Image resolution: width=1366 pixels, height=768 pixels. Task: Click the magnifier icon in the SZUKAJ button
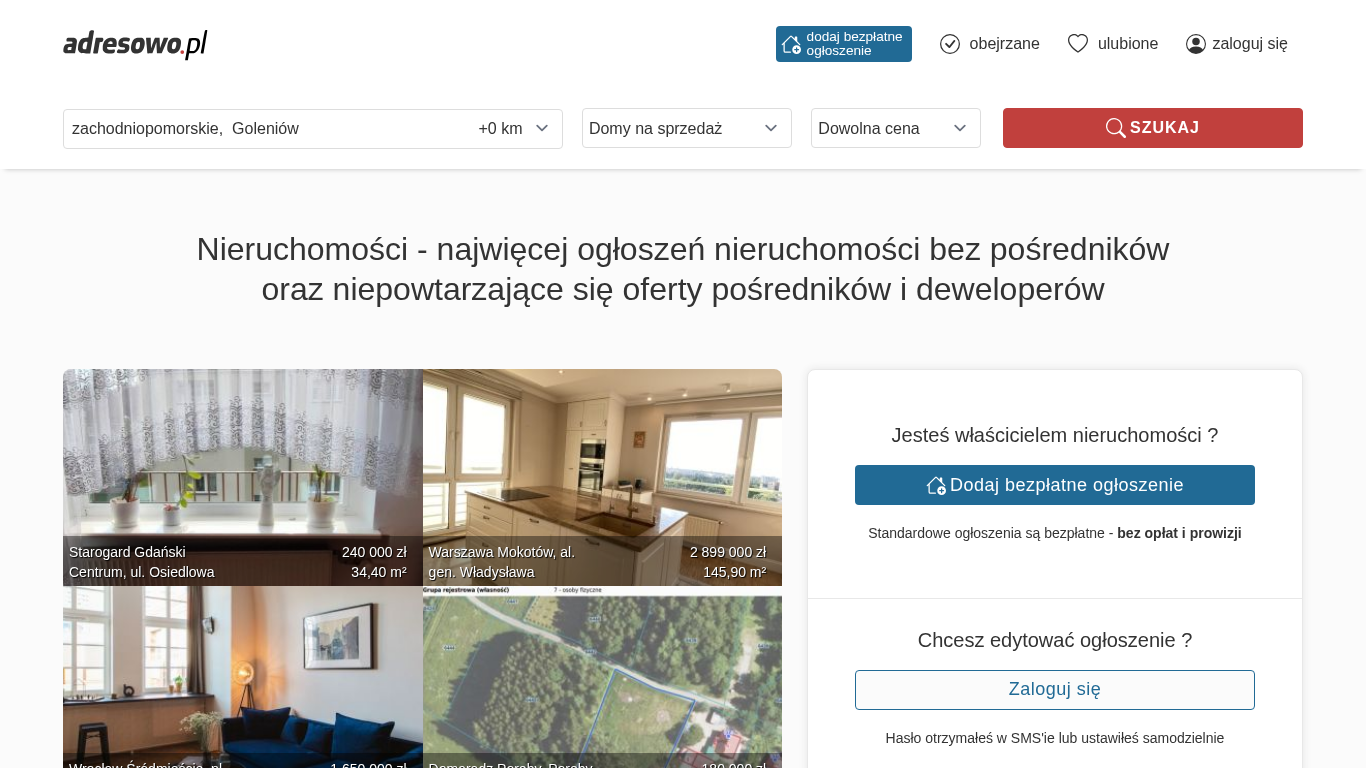[1115, 128]
